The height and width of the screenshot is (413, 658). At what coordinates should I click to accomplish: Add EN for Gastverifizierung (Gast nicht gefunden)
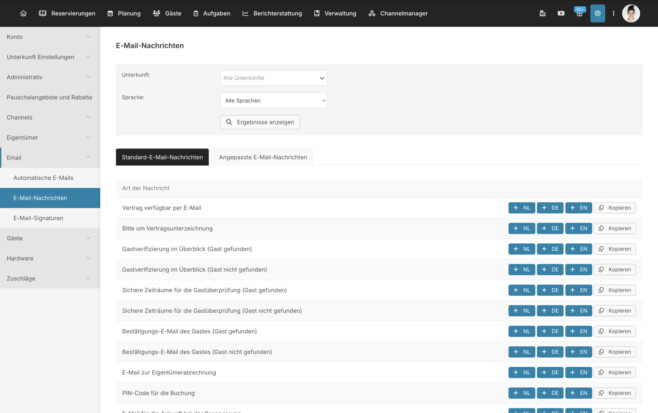tap(578, 269)
